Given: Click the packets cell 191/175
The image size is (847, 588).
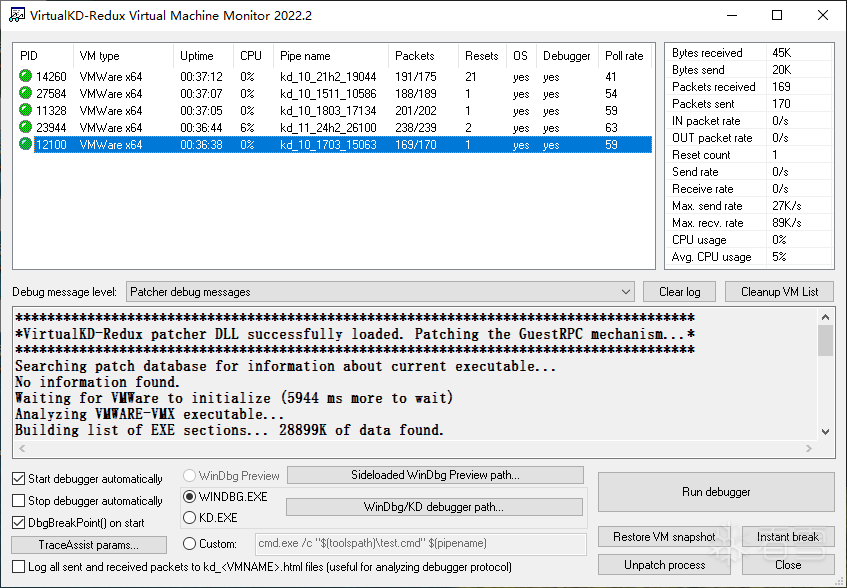Looking at the screenshot, I should coord(415,77).
